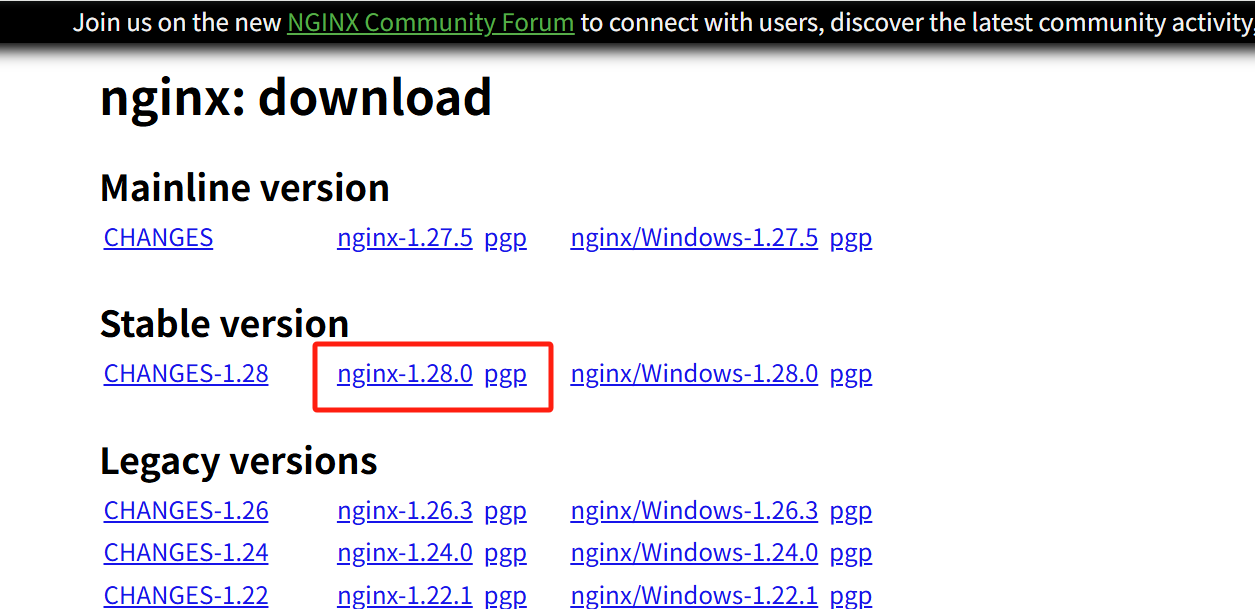1255x609 pixels.
Task: Download nginx/Windows-1.26.3 build
Action: point(694,511)
